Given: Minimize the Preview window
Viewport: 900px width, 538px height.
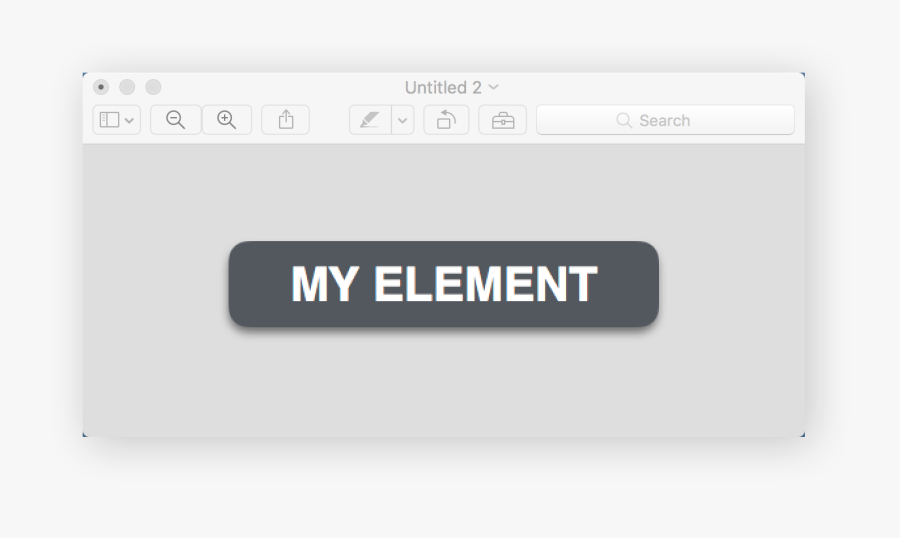Looking at the screenshot, I should [x=127, y=87].
